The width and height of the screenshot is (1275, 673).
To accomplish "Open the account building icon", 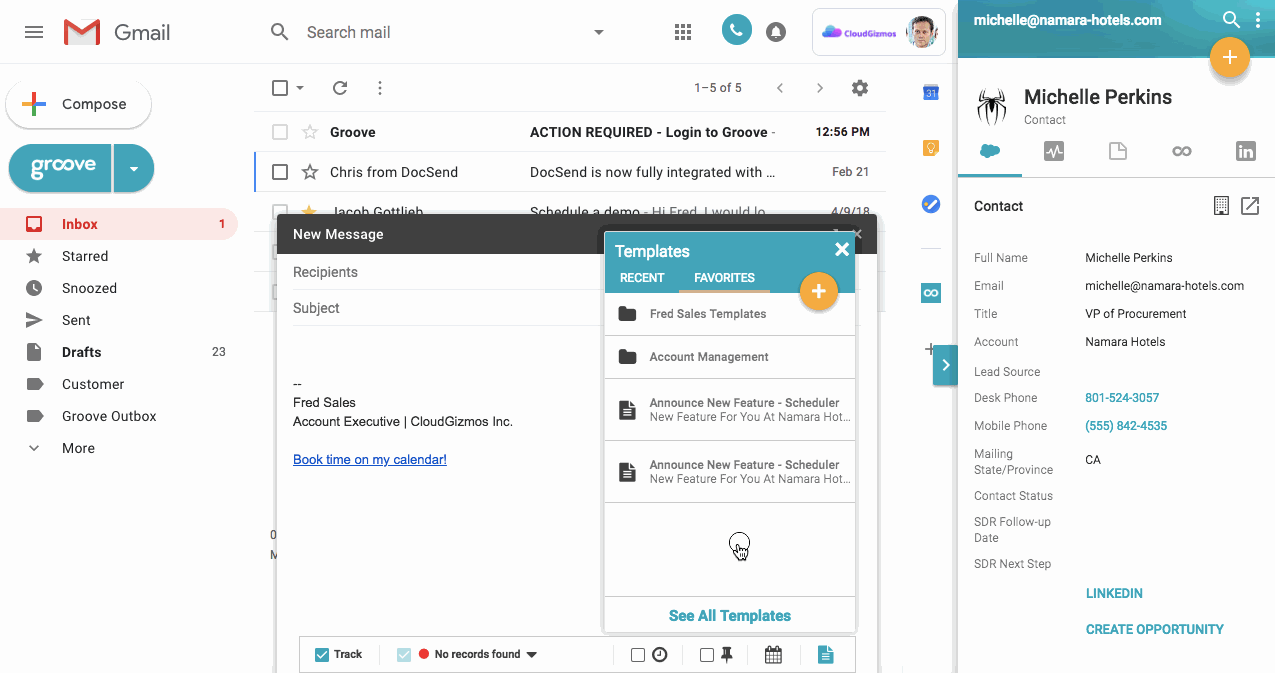I will [1221, 206].
